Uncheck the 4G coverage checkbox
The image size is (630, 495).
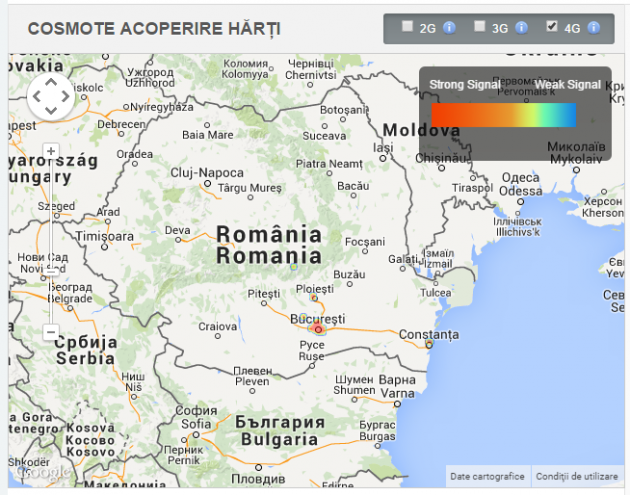pos(552,27)
